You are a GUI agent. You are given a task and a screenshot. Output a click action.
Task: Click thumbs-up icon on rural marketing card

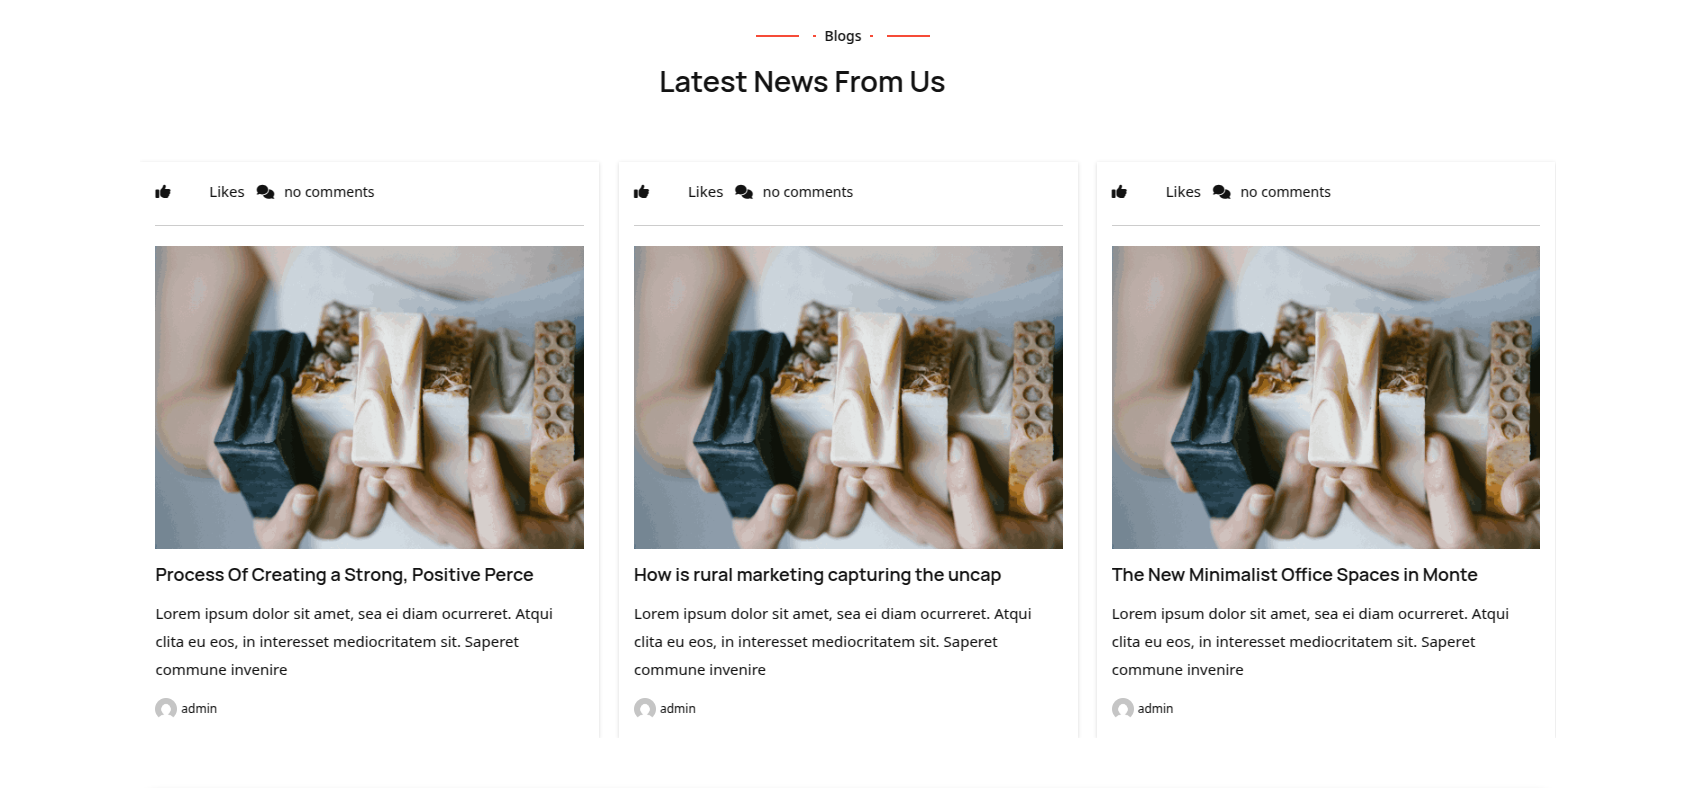tap(642, 192)
